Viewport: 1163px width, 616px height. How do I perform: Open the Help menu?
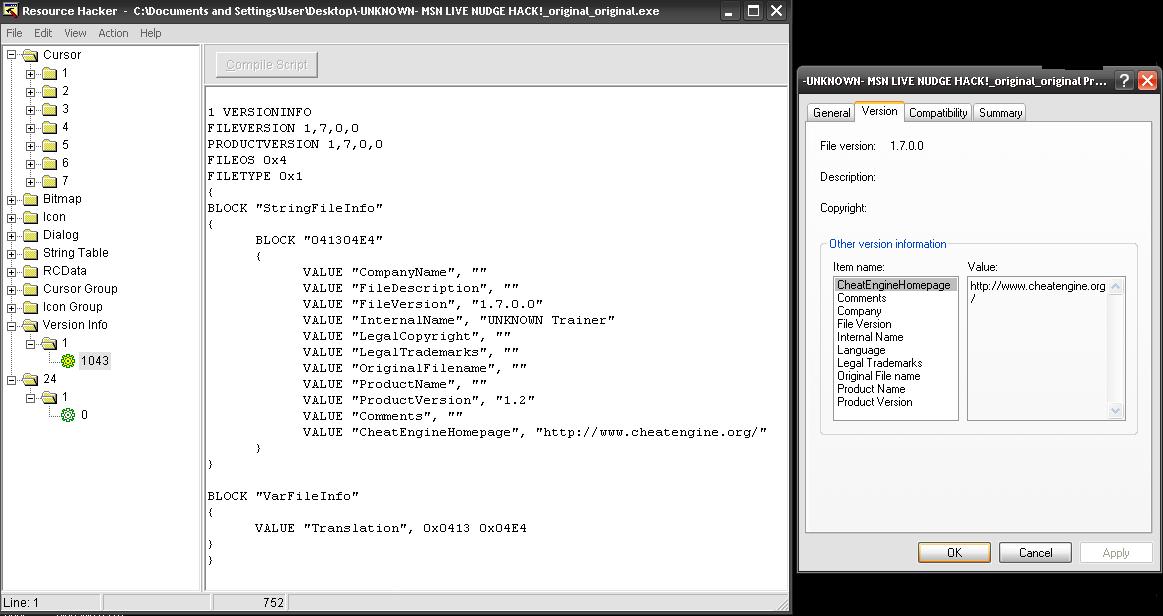[x=151, y=33]
